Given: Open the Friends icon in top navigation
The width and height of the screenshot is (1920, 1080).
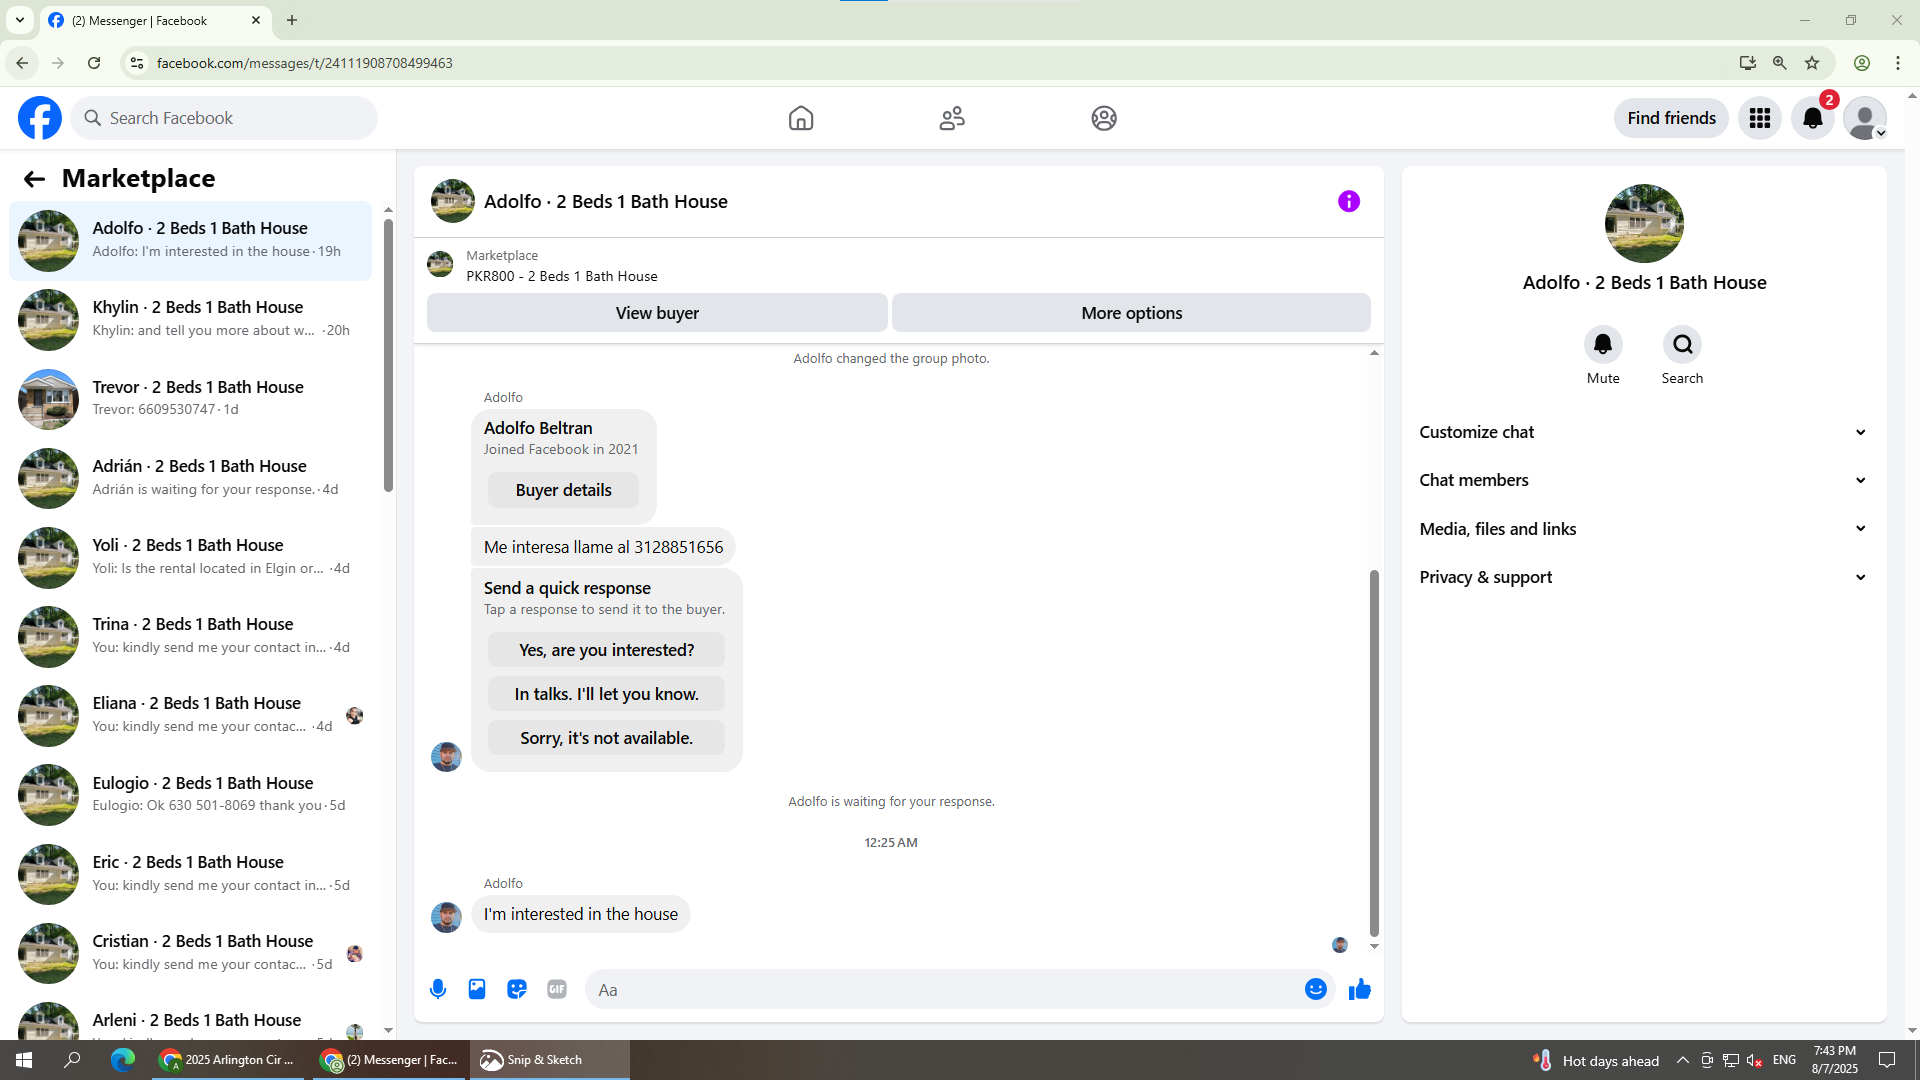Looking at the screenshot, I should (952, 118).
